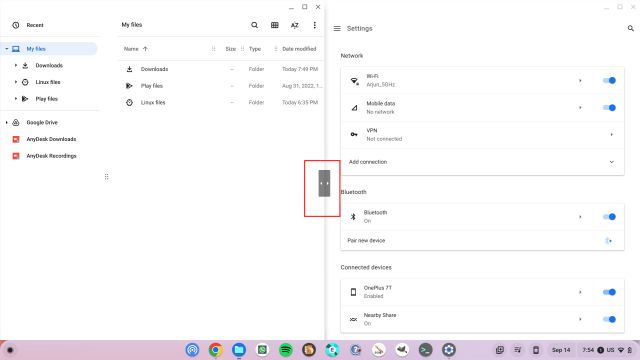Open VPN Not connected row
This screenshot has height=360, width=640.
pyautogui.click(x=482, y=135)
